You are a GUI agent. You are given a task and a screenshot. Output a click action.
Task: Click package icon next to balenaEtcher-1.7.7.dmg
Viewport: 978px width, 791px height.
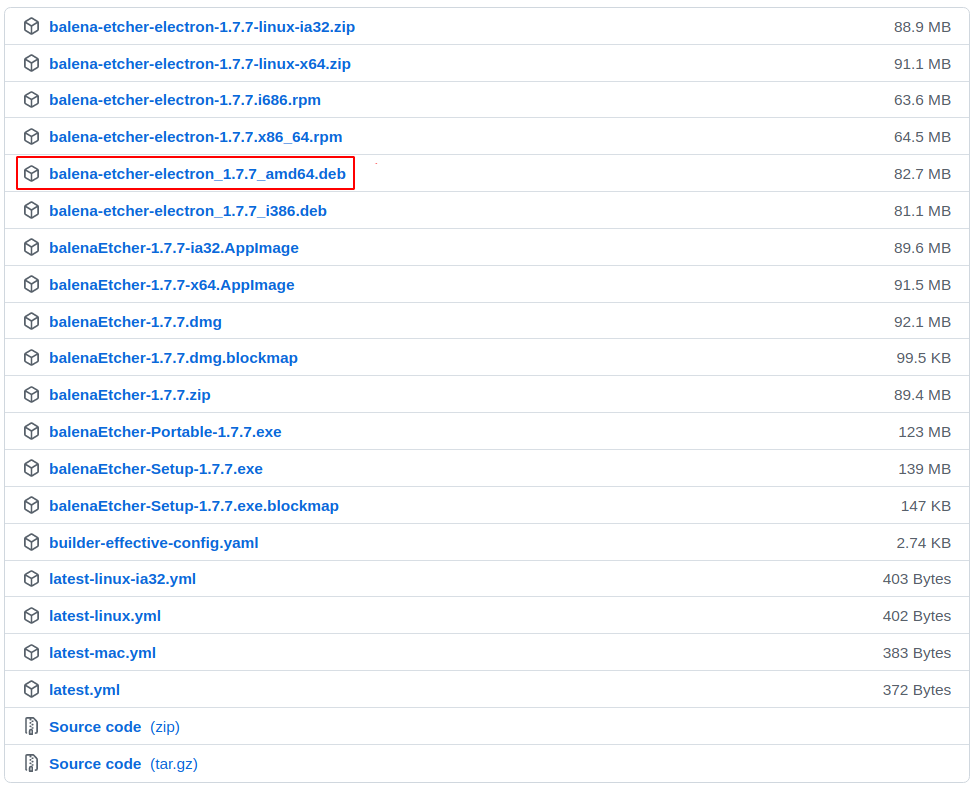pyautogui.click(x=31, y=321)
